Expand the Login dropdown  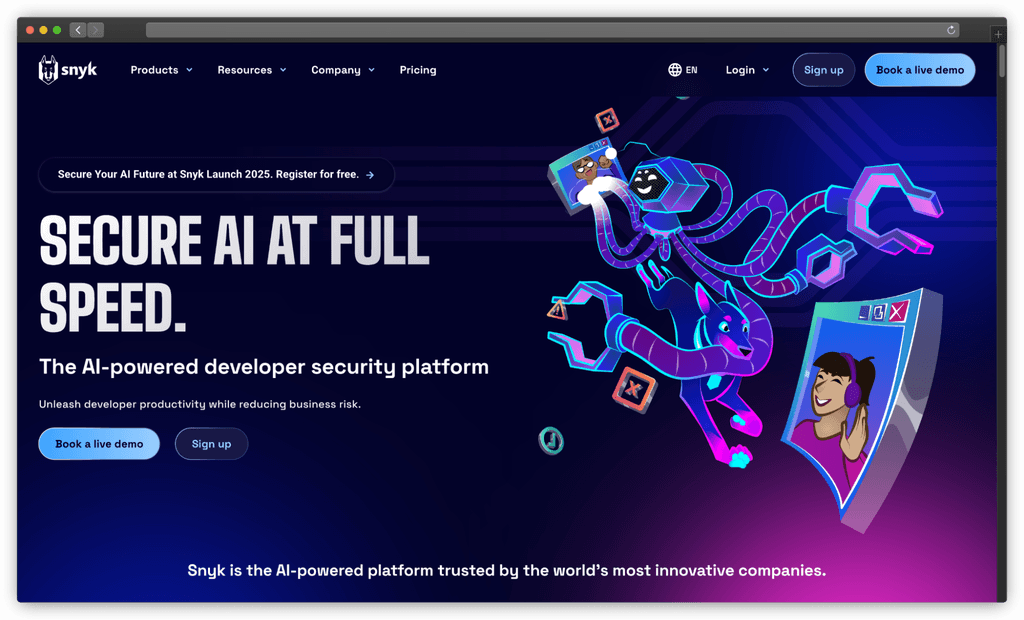tap(747, 70)
